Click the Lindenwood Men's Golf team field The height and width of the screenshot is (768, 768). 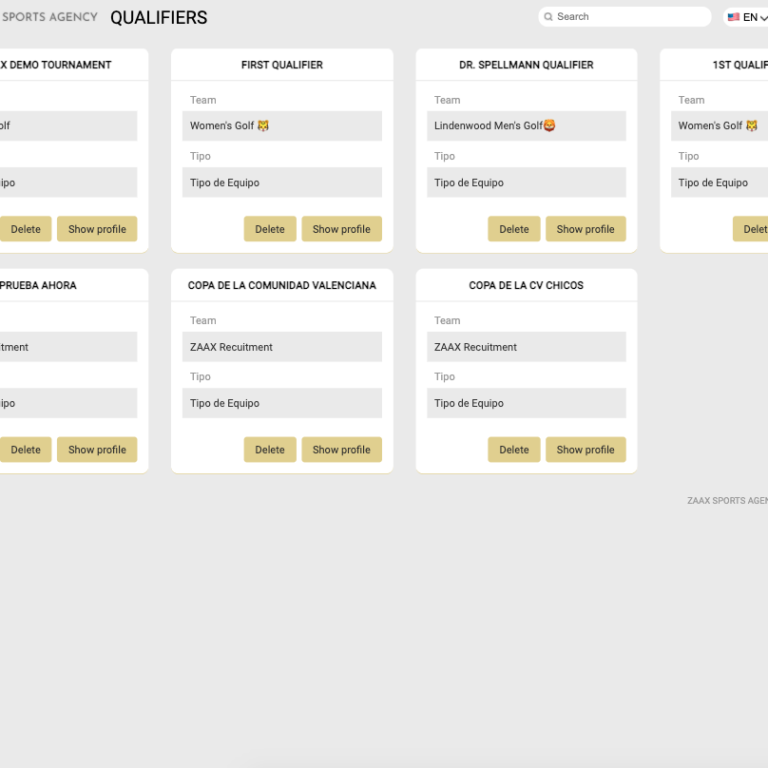[x=526, y=126]
